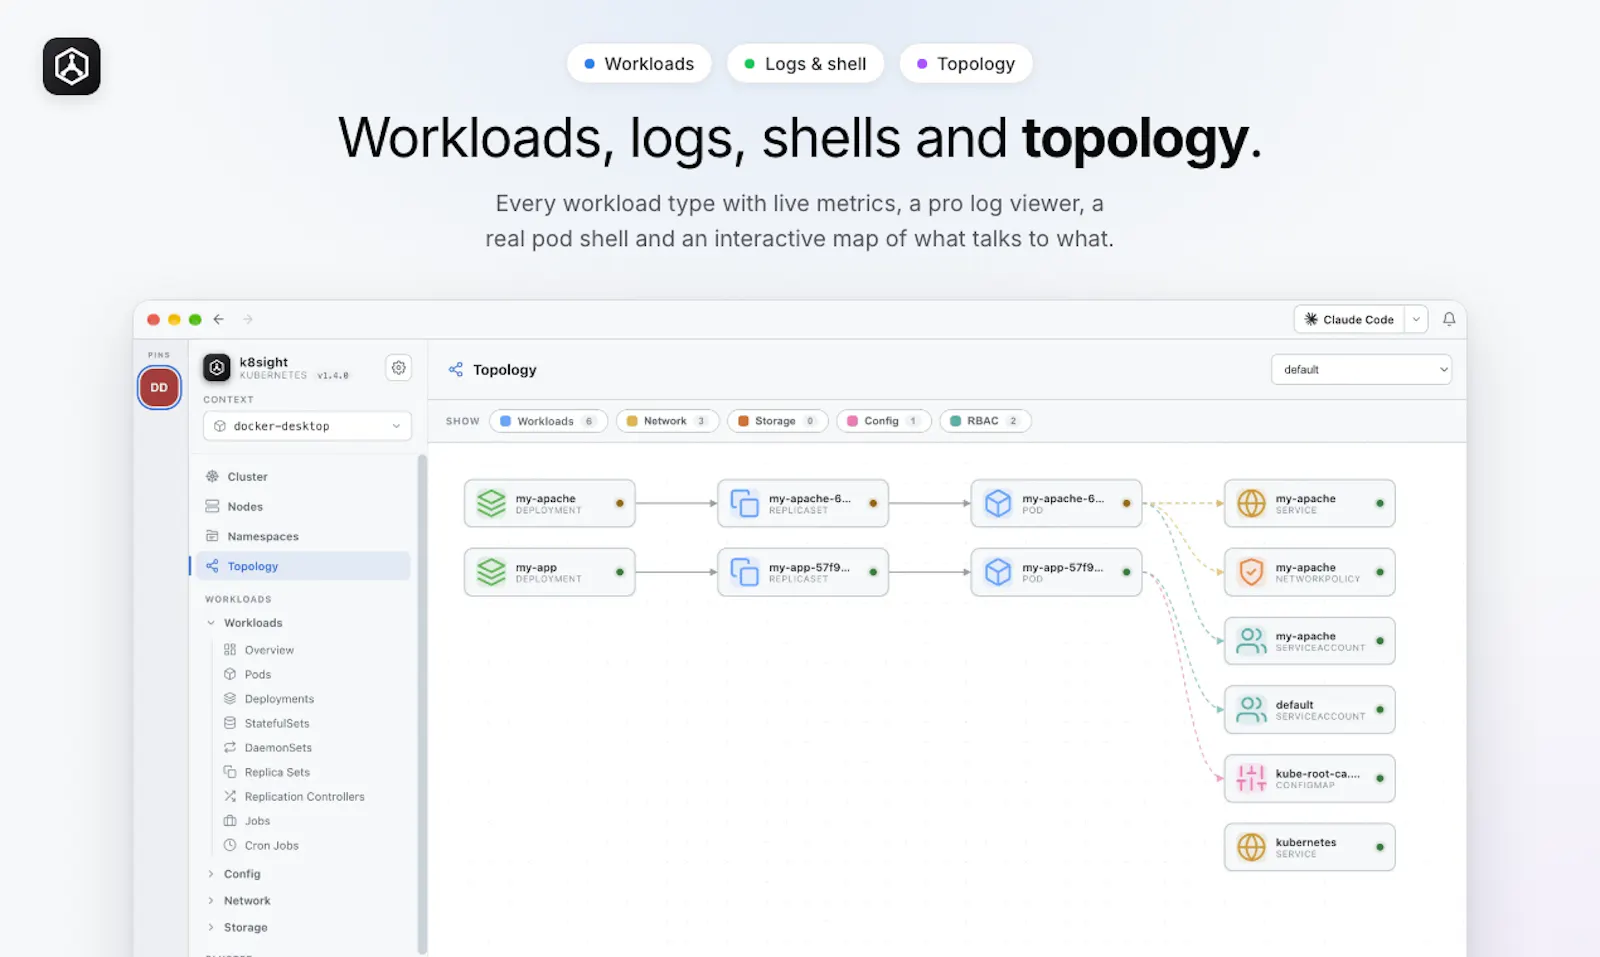Image resolution: width=1600 pixels, height=957 pixels.
Task: Click the my-apache service globe icon
Action: pyautogui.click(x=1251, y=503)
